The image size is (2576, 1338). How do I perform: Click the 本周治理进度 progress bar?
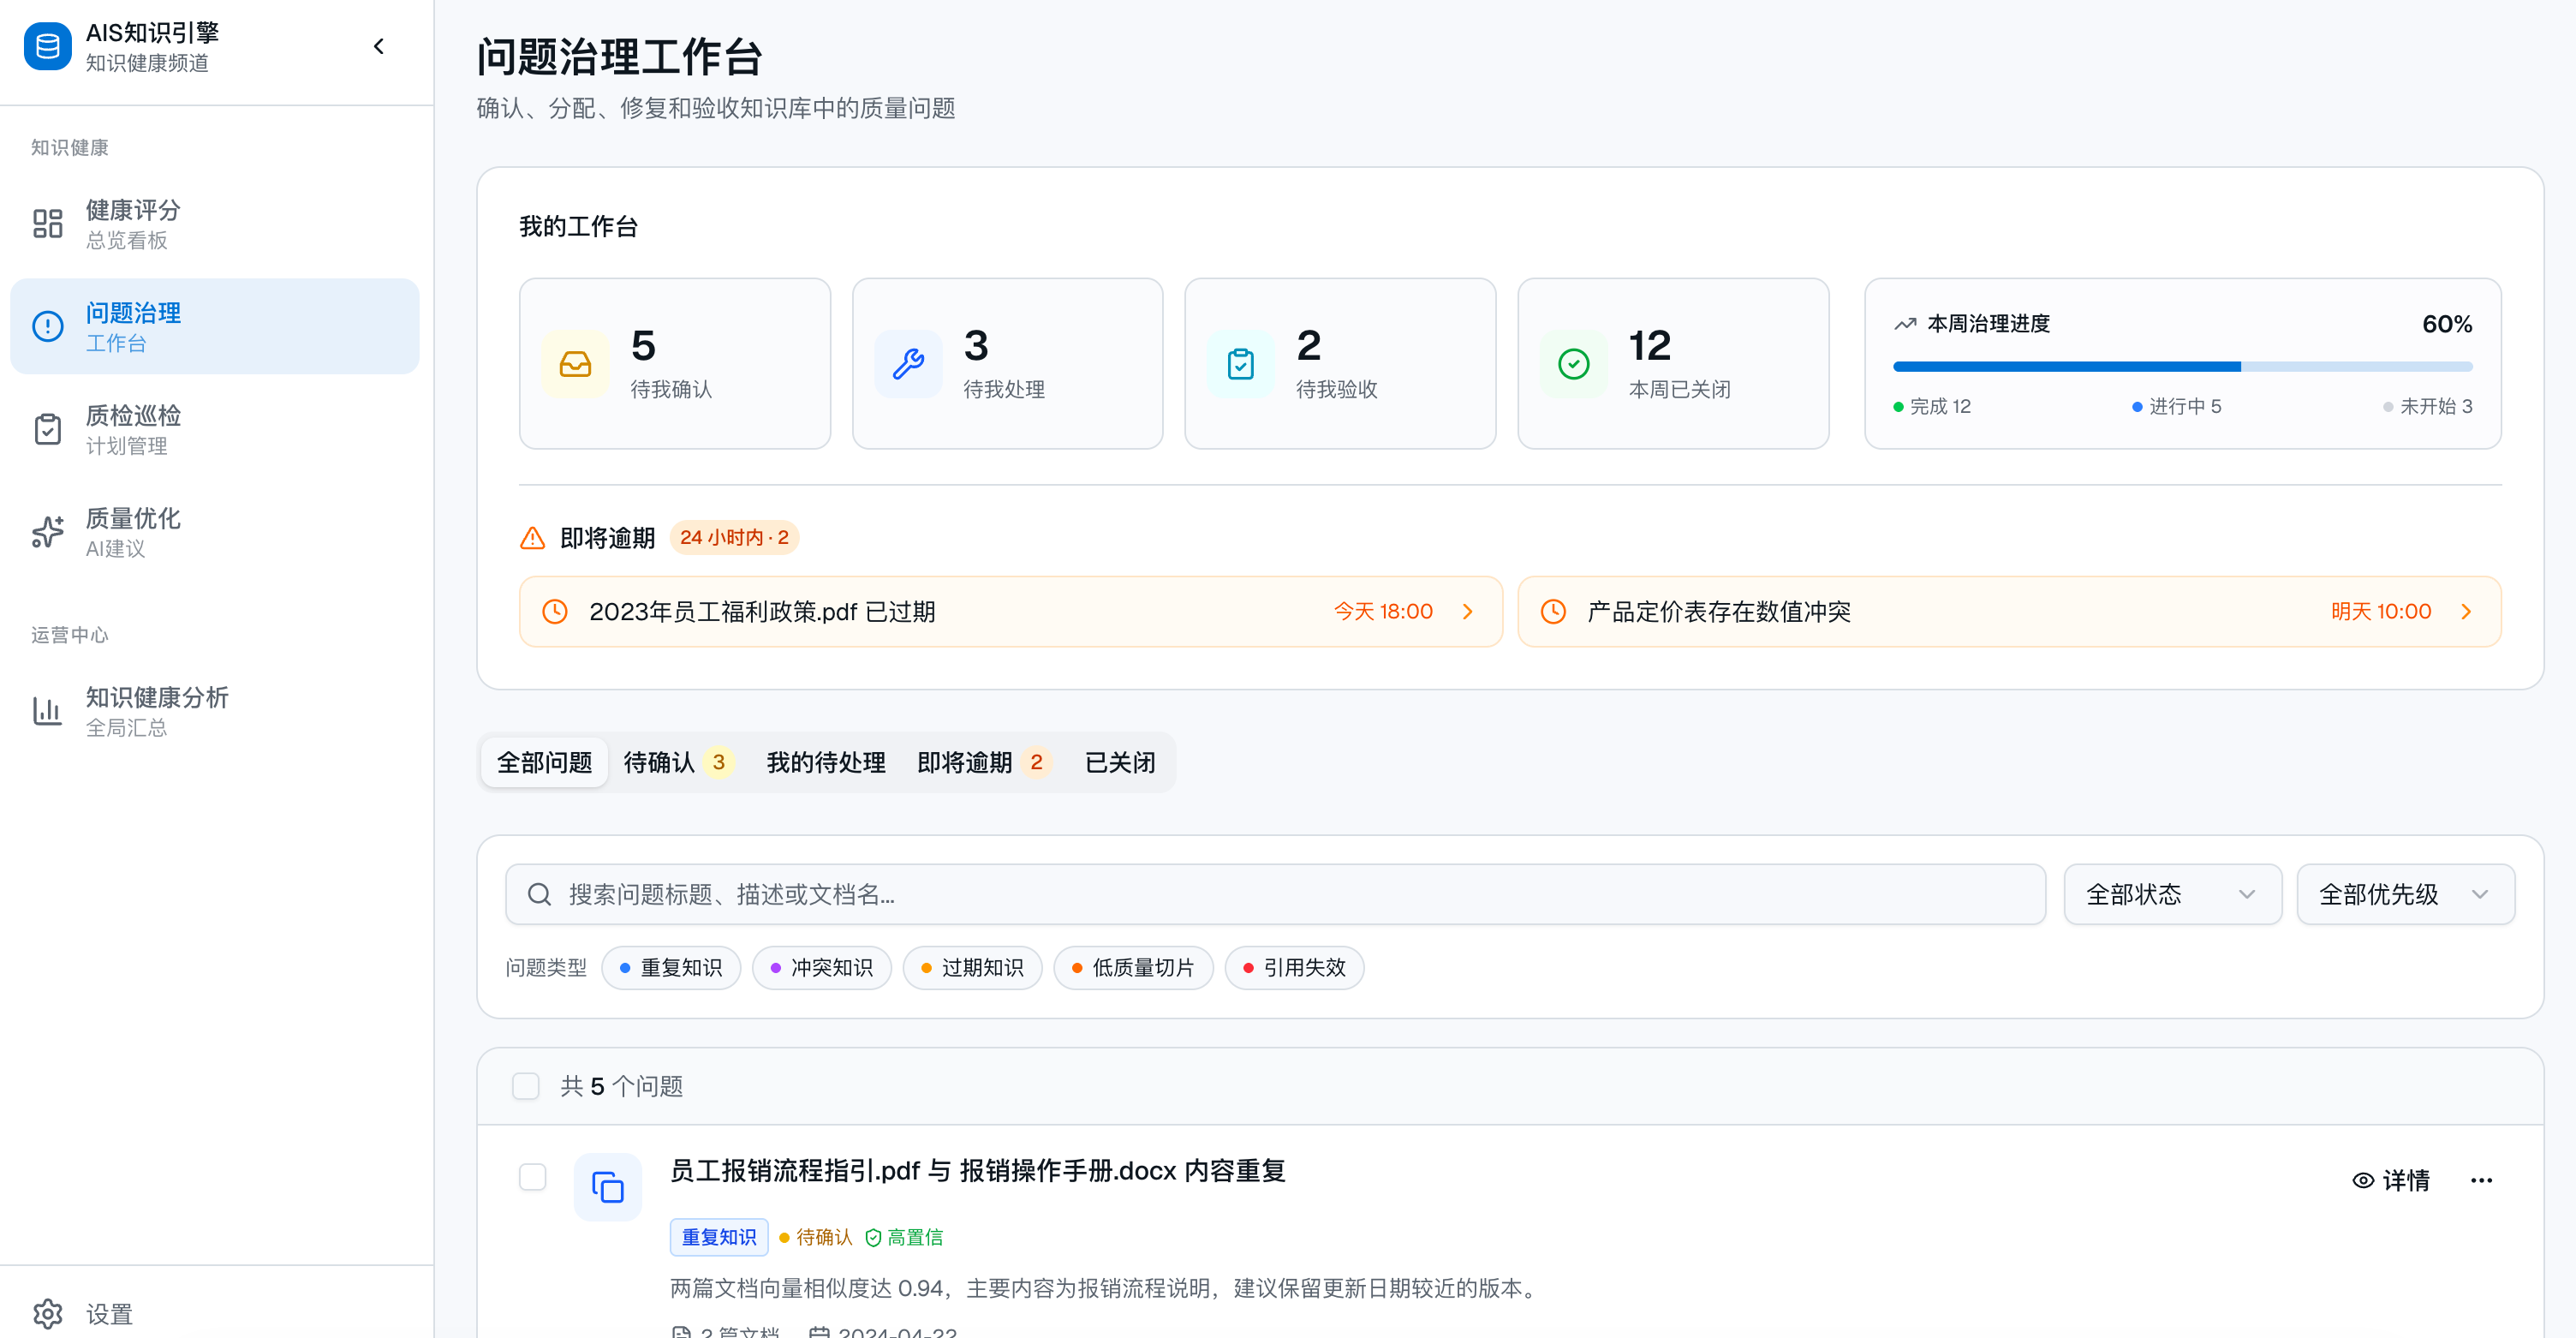click(x=2182, y=367)
